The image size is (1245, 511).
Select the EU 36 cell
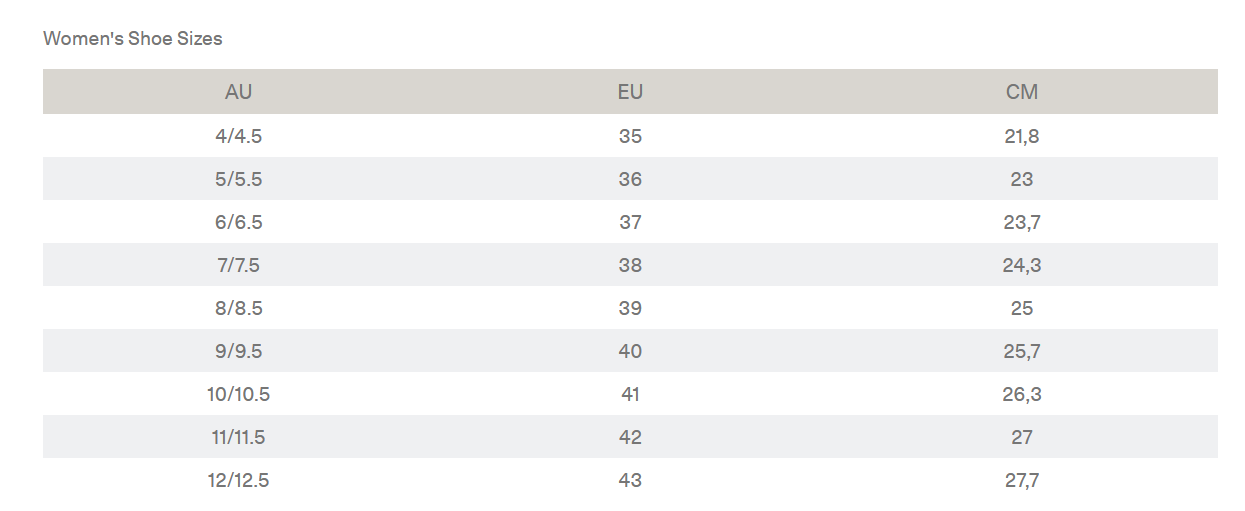[630, 179]
